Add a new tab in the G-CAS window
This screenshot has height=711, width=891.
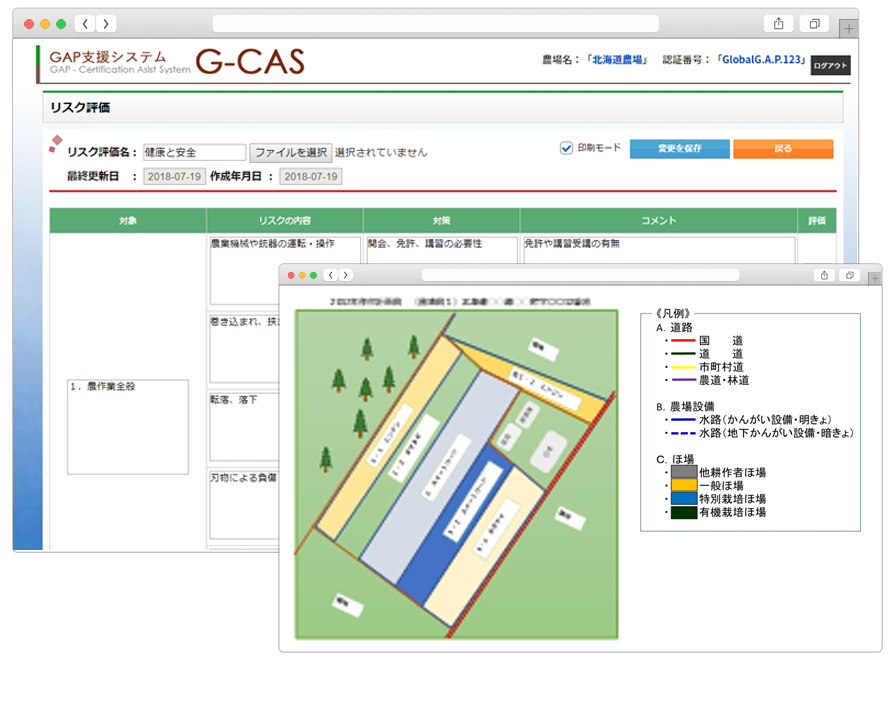click(x=848, y=28)
